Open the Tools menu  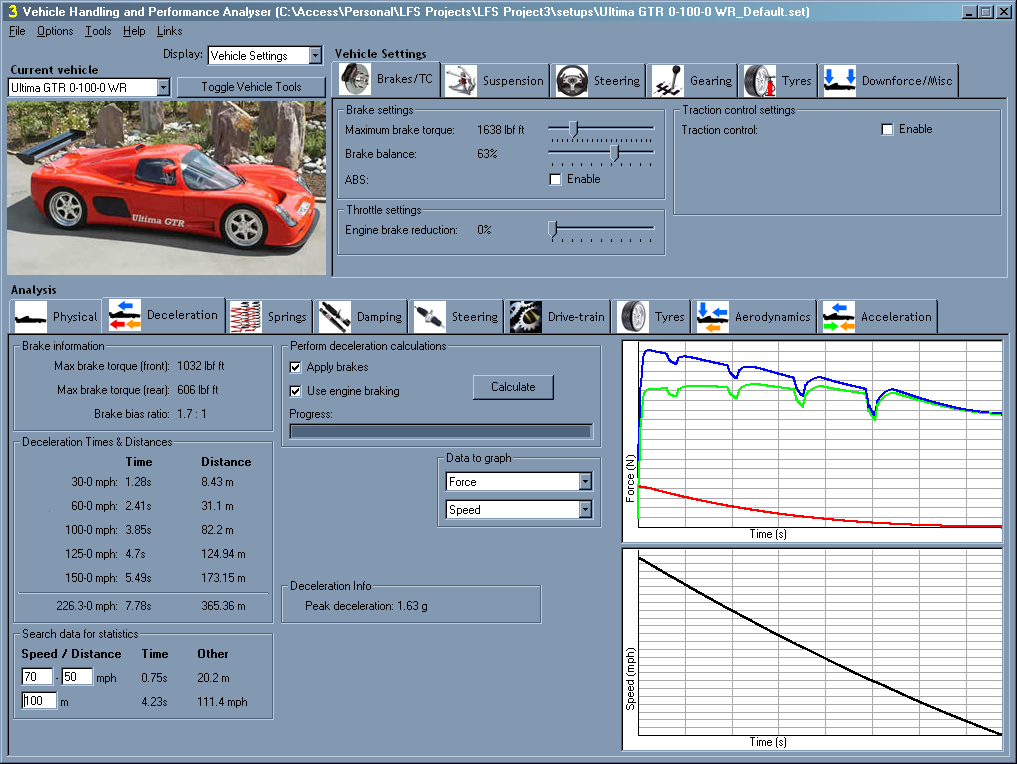(98, 31)
